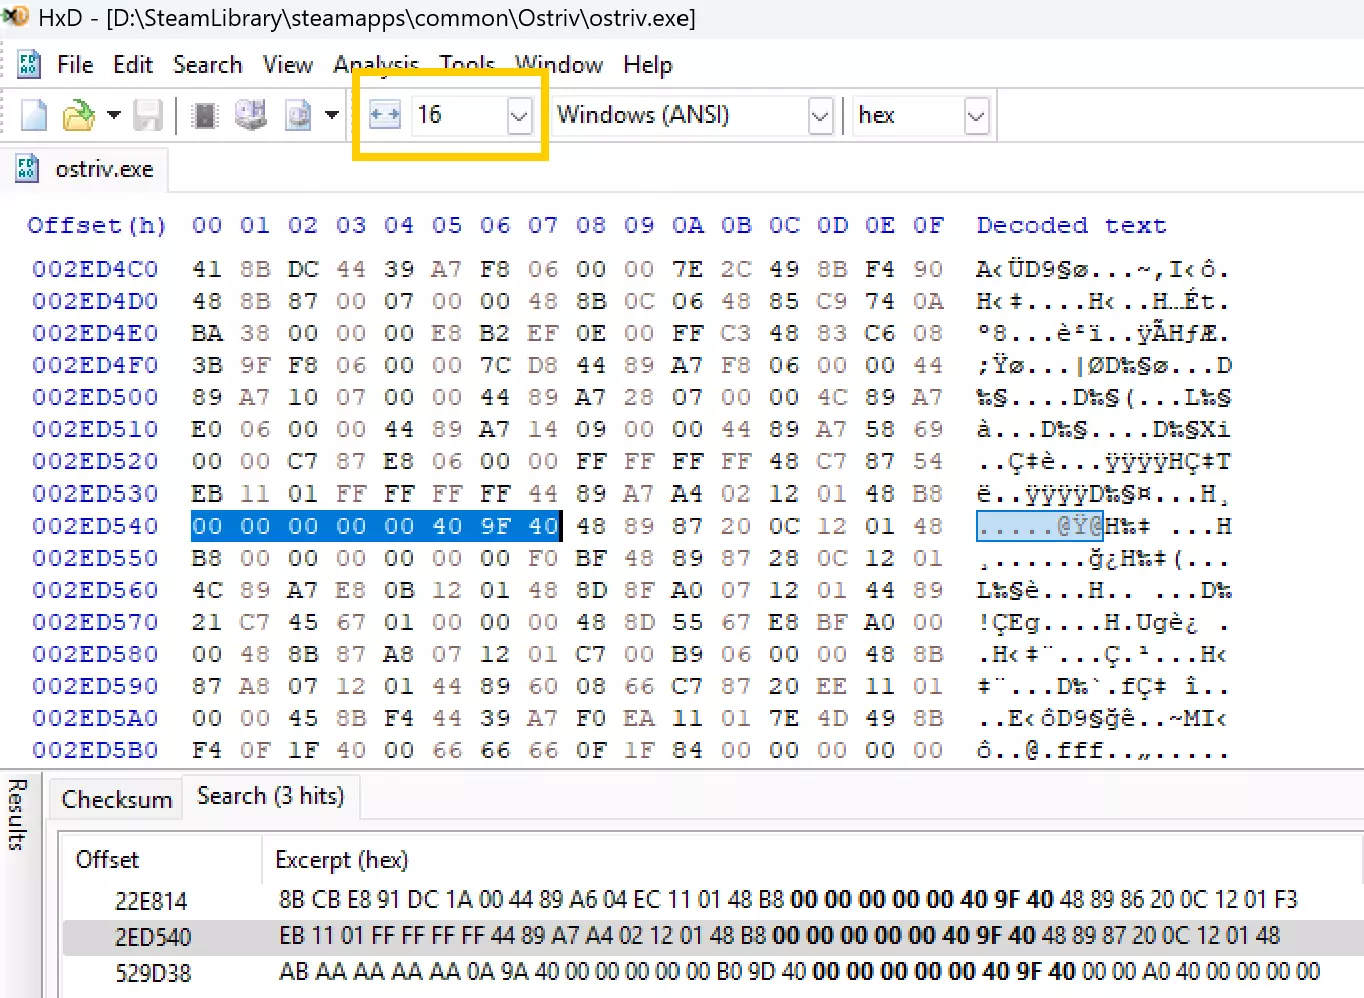Image resolution: width=1364 pixels, height=998 pixels.
Task: Click row offset 002ED520
Action: pos(95,462)
